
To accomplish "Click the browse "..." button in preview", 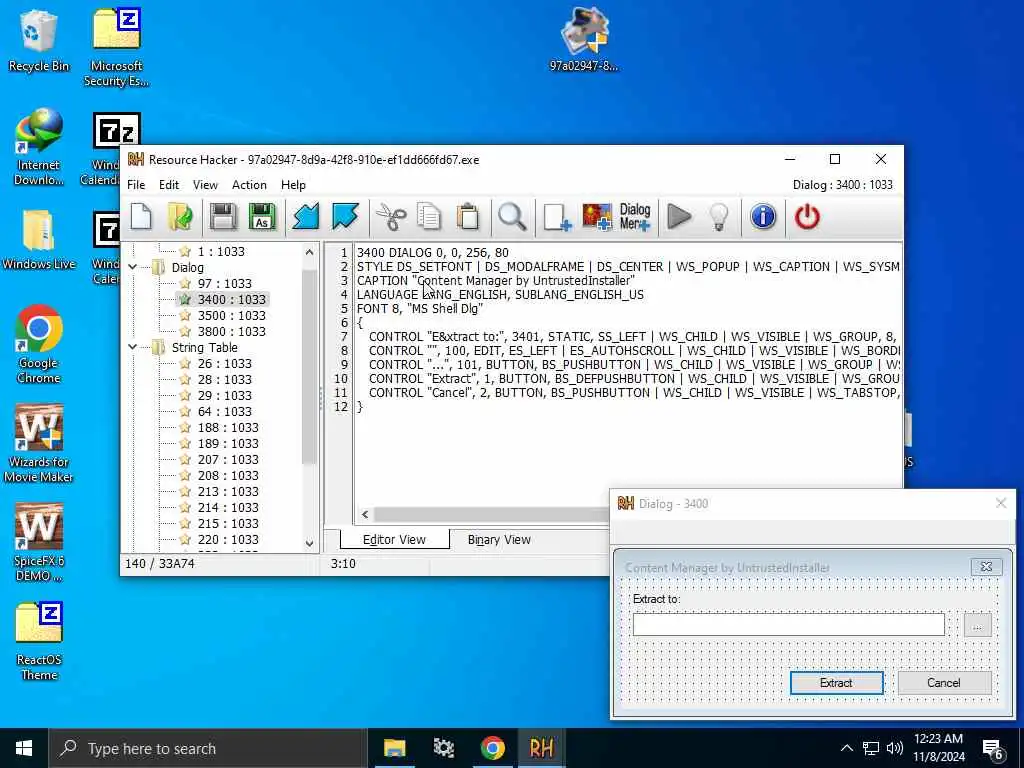I will [977, 625].
